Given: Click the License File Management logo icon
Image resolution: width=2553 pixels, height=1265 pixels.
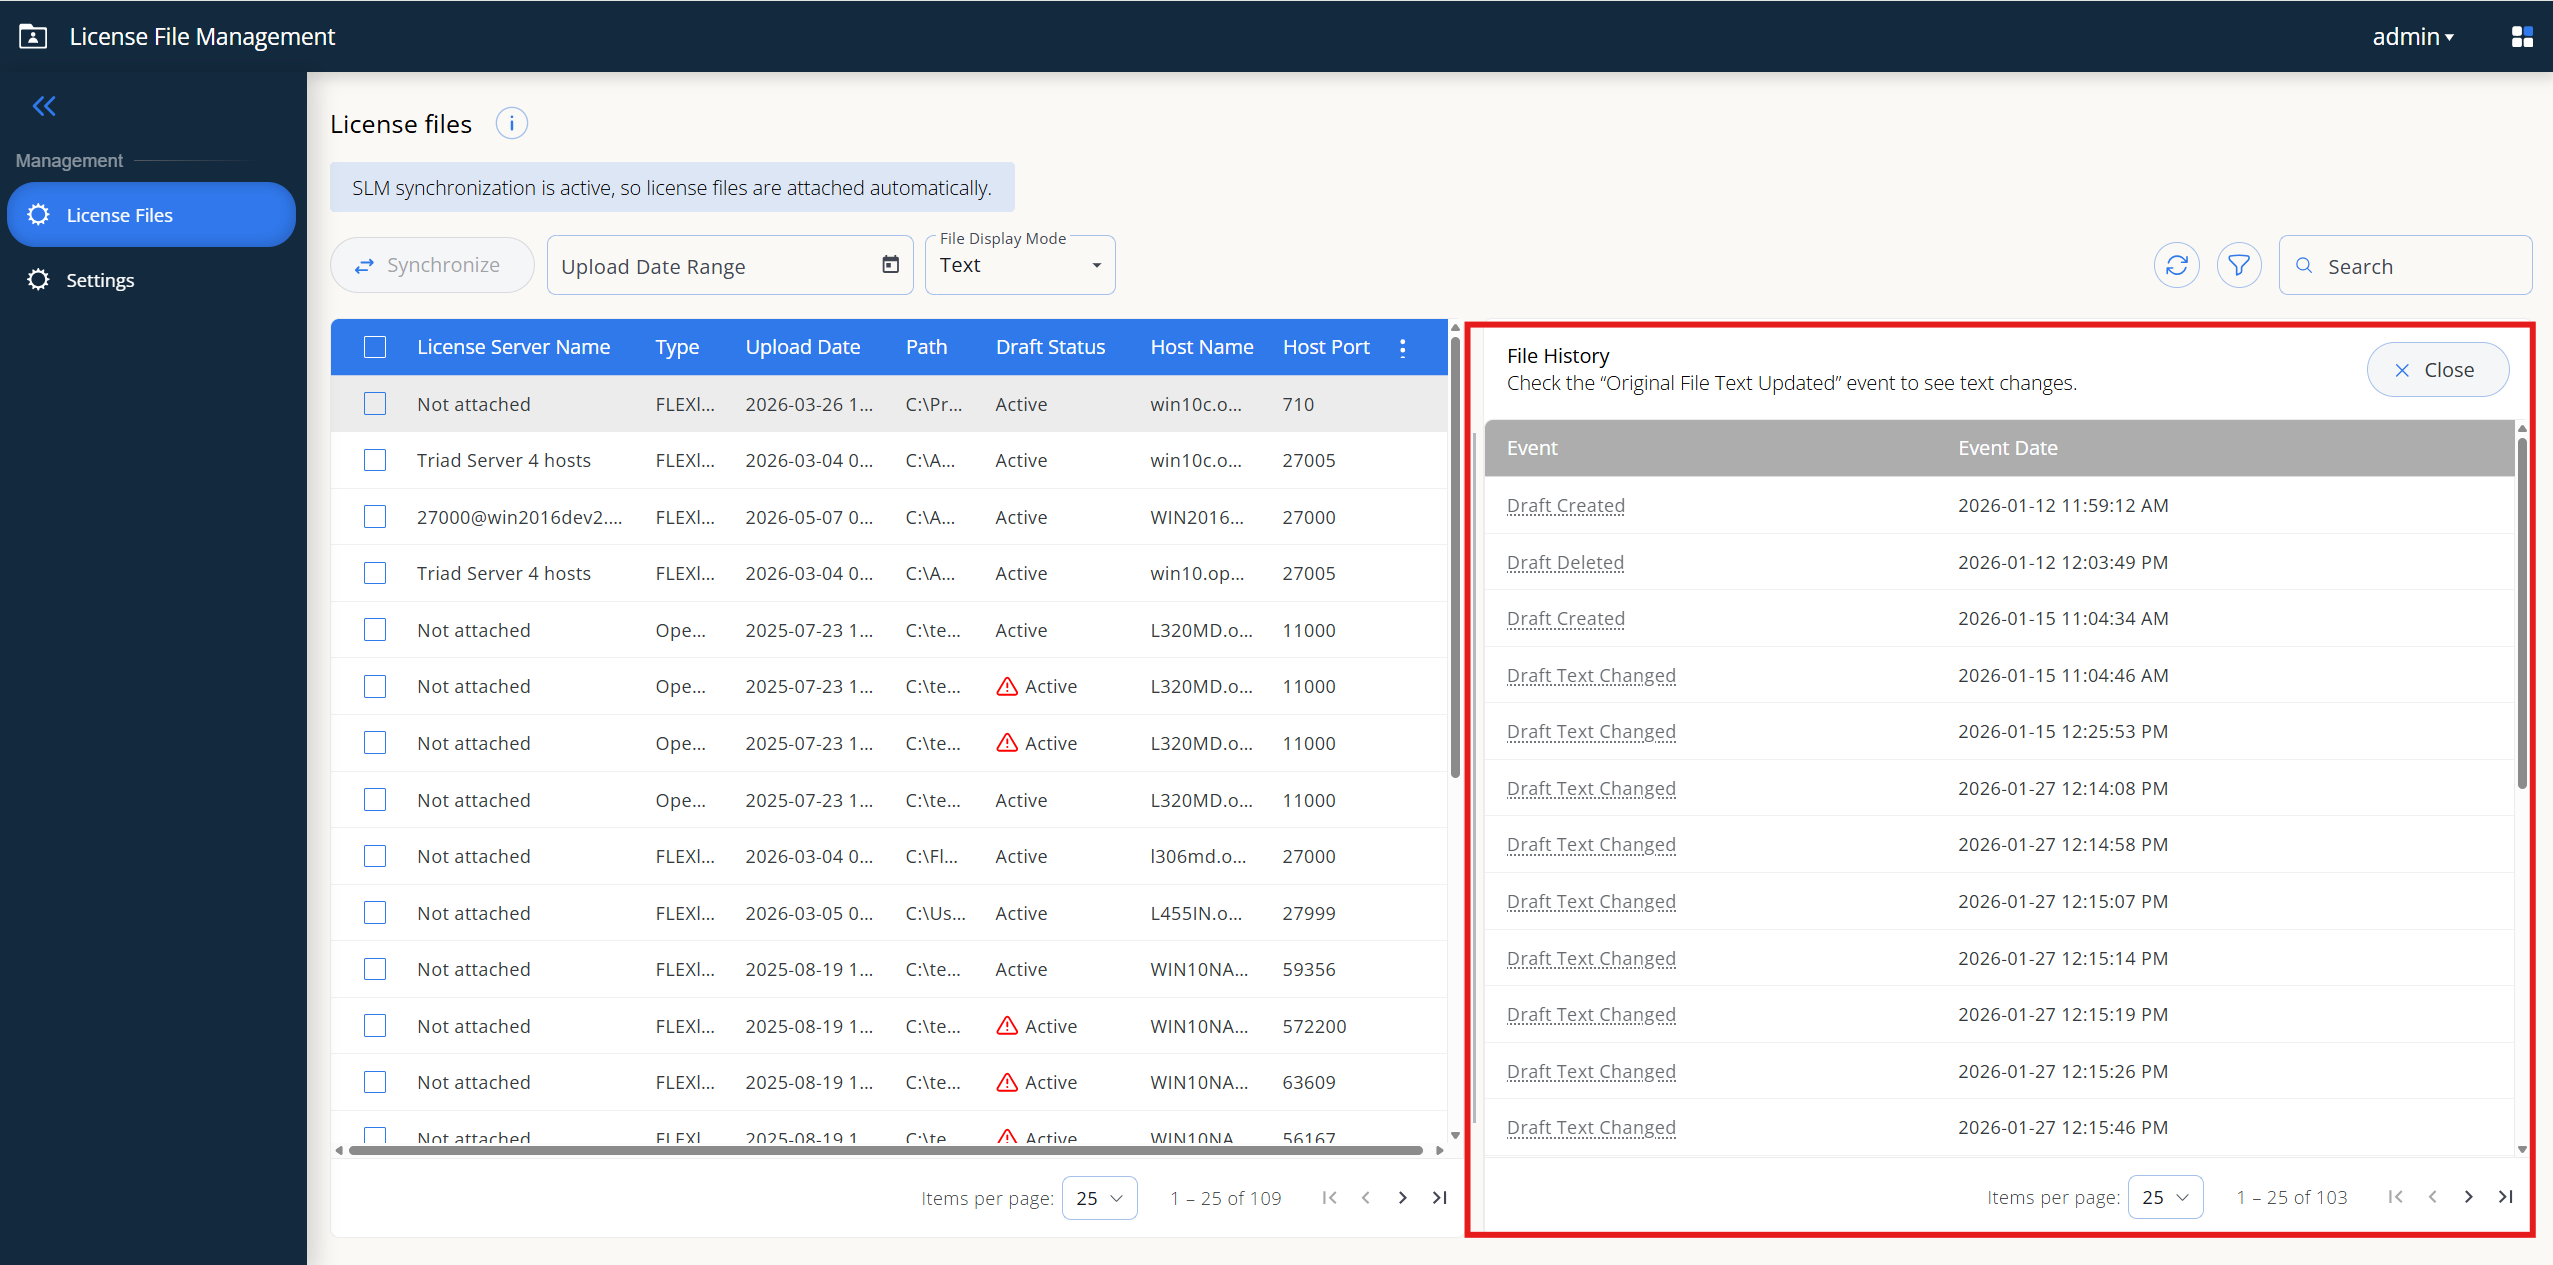Looking at the screenshot, I should (33, 37).
